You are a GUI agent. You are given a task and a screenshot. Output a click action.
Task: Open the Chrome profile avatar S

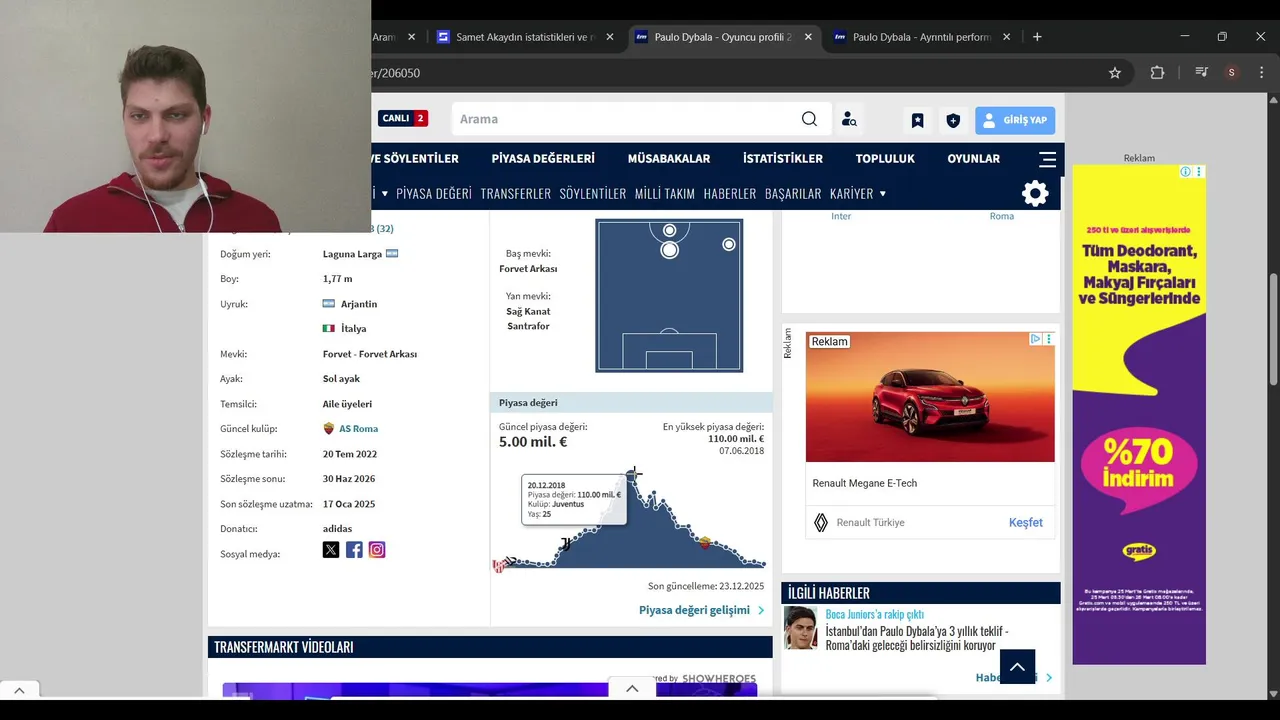1231,73
